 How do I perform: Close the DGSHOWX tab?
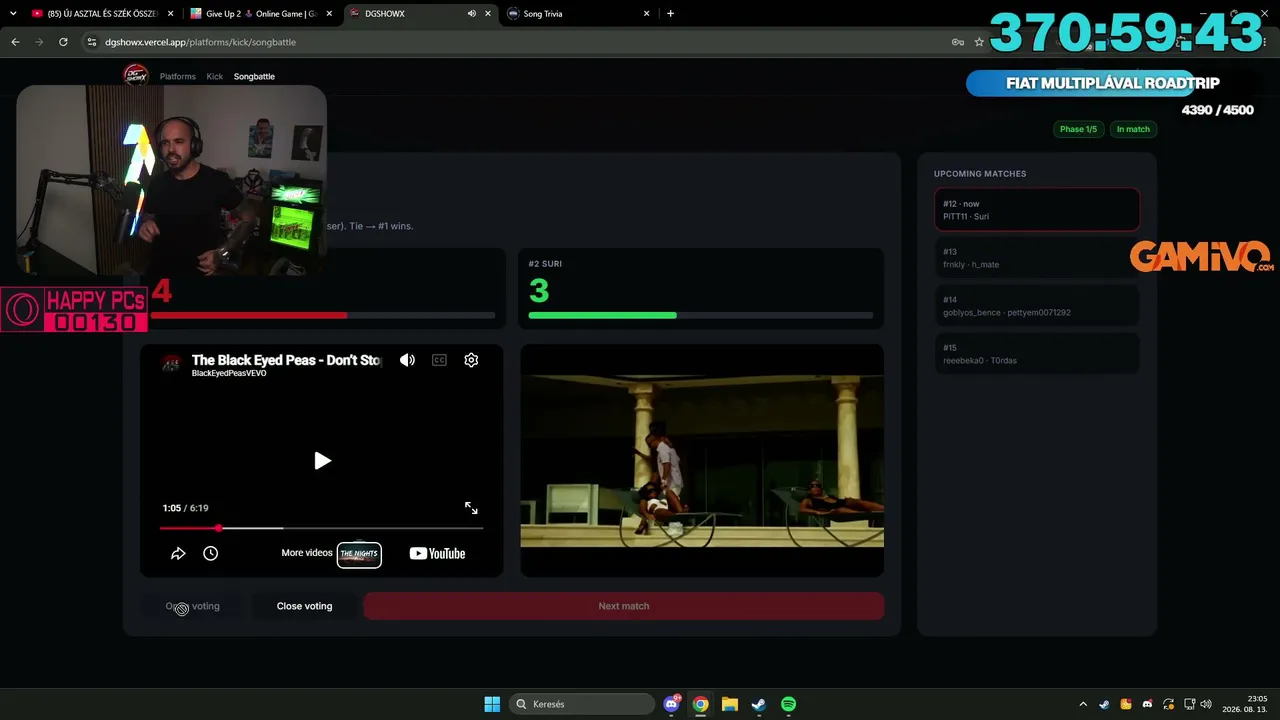coord(488,14)
